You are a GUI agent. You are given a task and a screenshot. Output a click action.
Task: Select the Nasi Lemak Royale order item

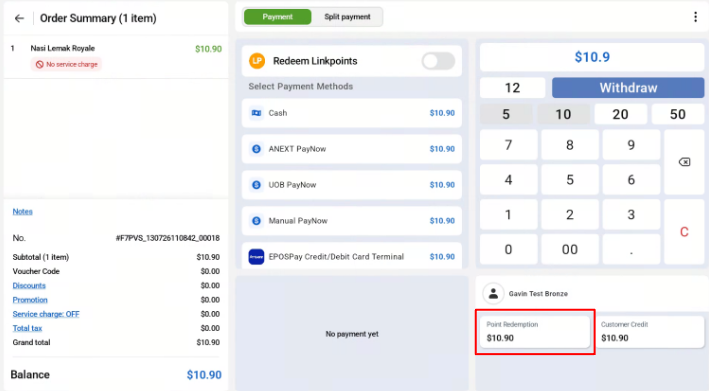(x=116, y=56)
